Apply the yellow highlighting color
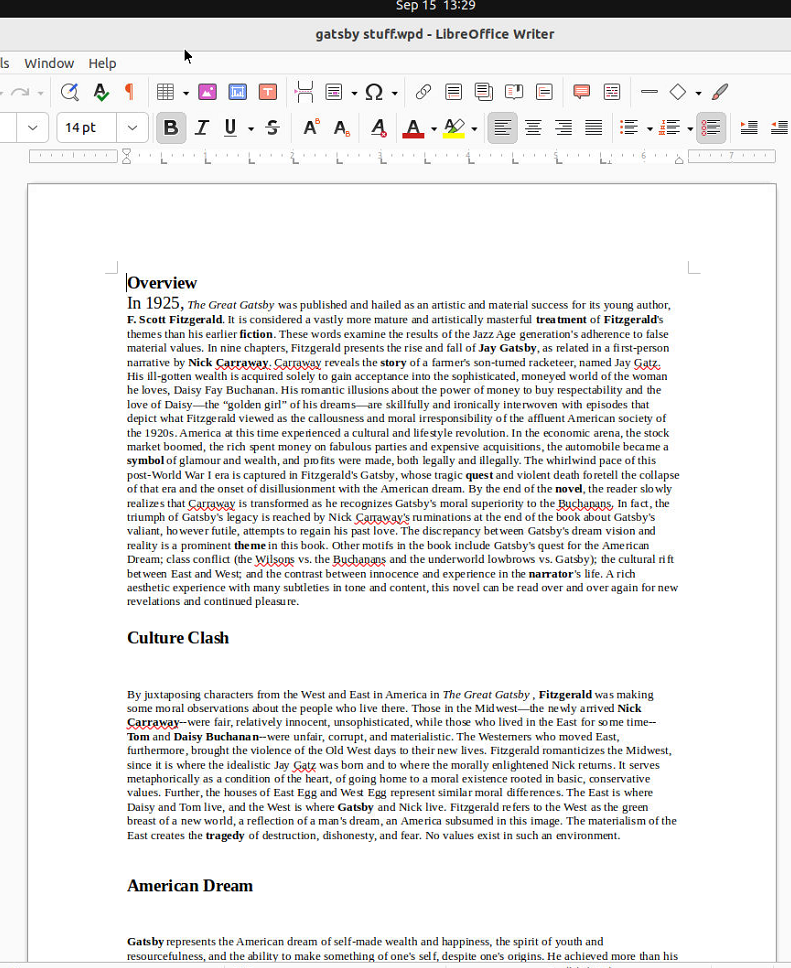 454,128
